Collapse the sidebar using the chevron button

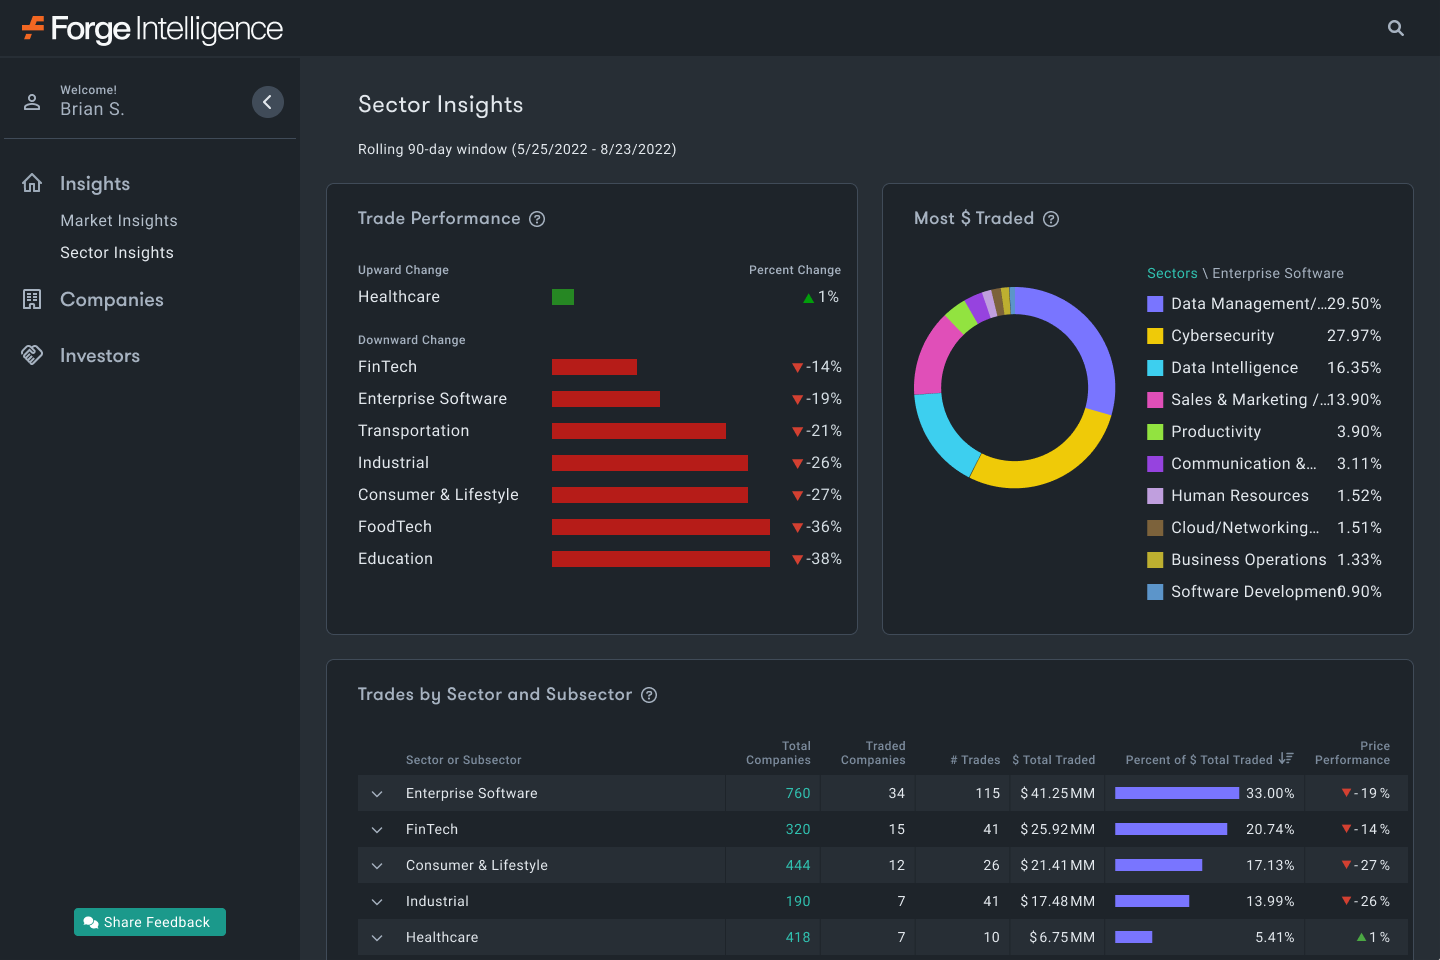tap(267, 101)
